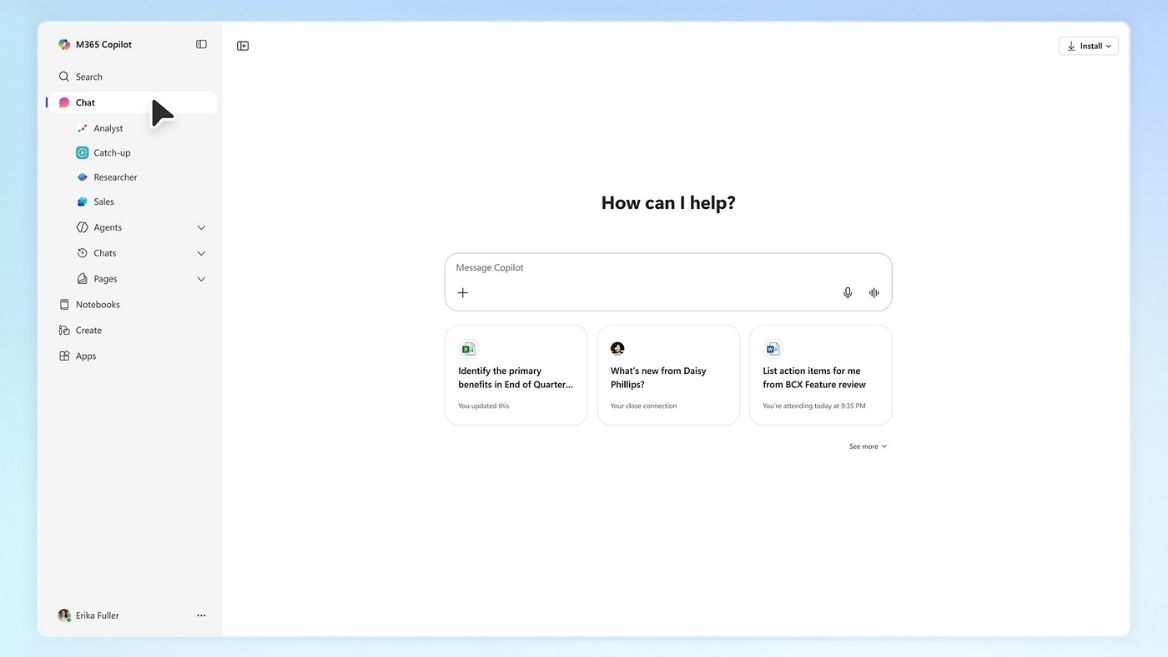Toggle the side panel in main header
Viewport: 1168px width, 657px height.
pyautogui.click(x=243, y=46)
